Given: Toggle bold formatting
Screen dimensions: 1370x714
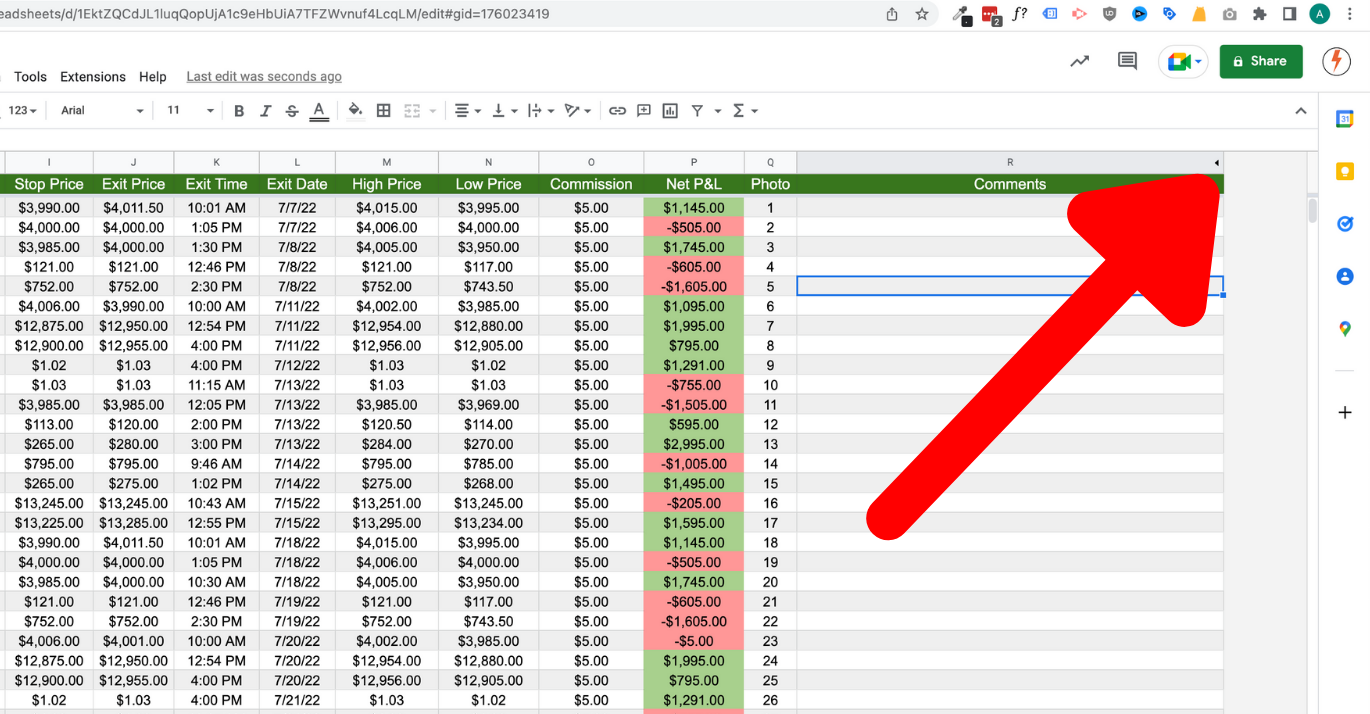Looking at the screenshot, I should [x=239, y=111].
